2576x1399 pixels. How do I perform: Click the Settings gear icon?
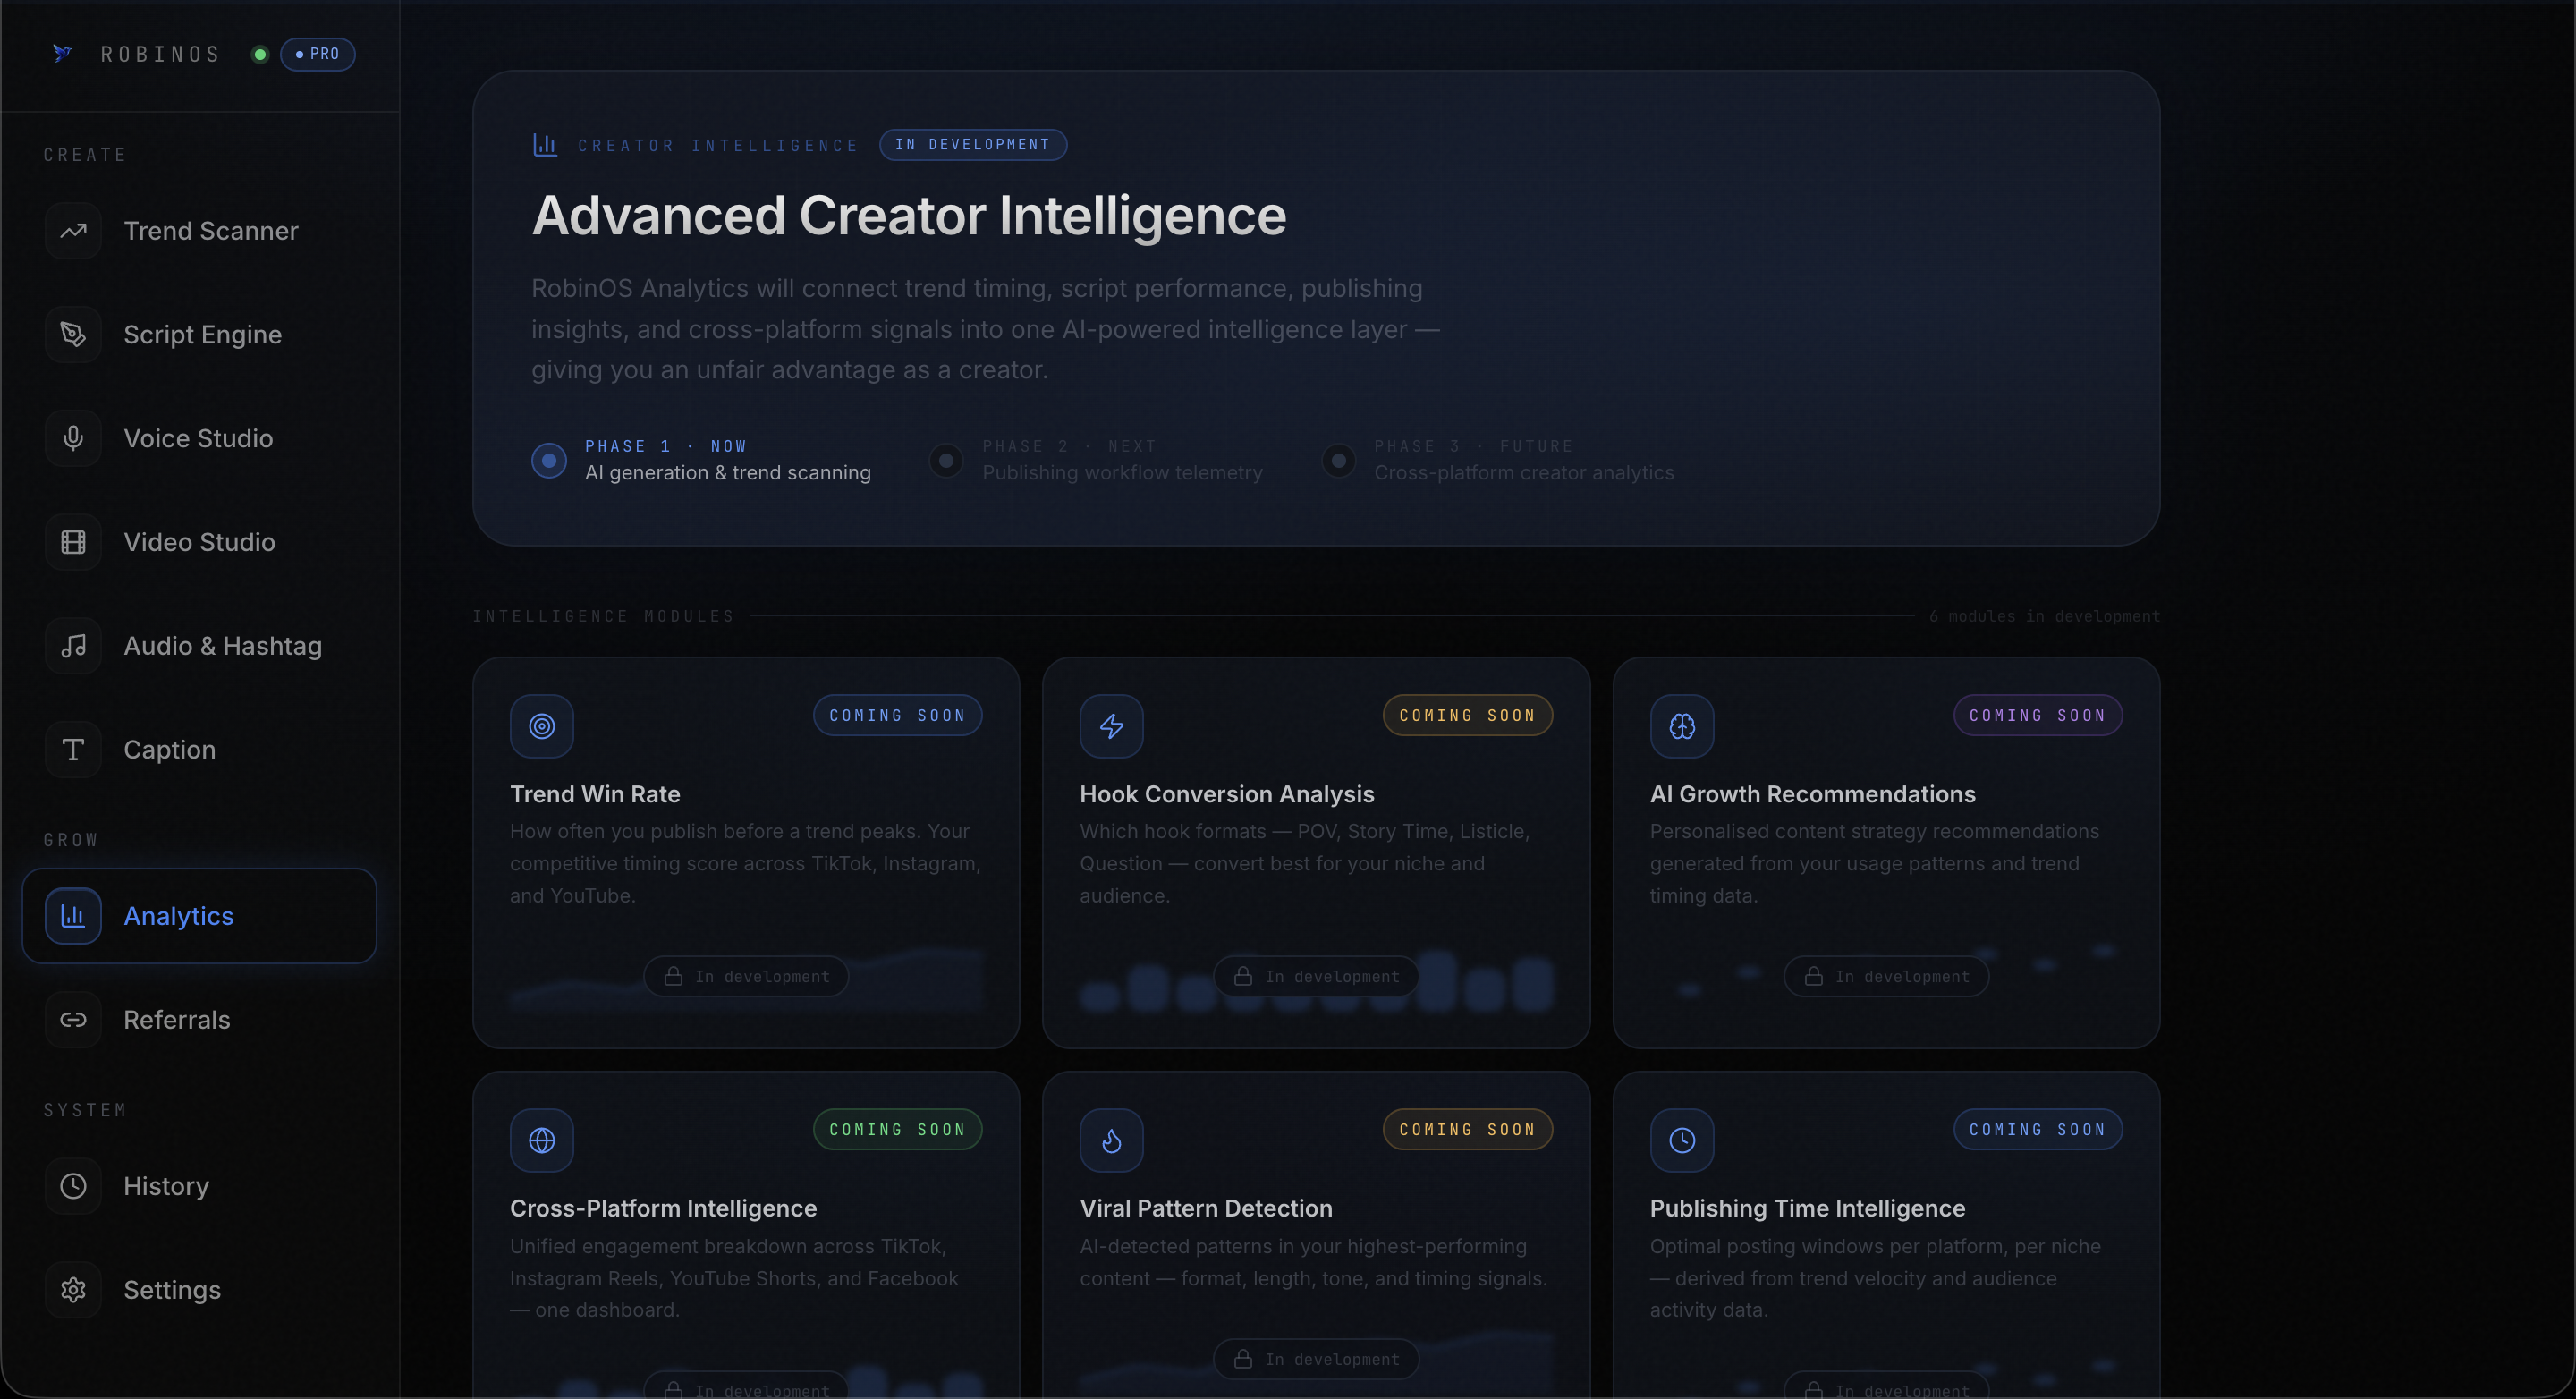click(x=73, y=1290)
